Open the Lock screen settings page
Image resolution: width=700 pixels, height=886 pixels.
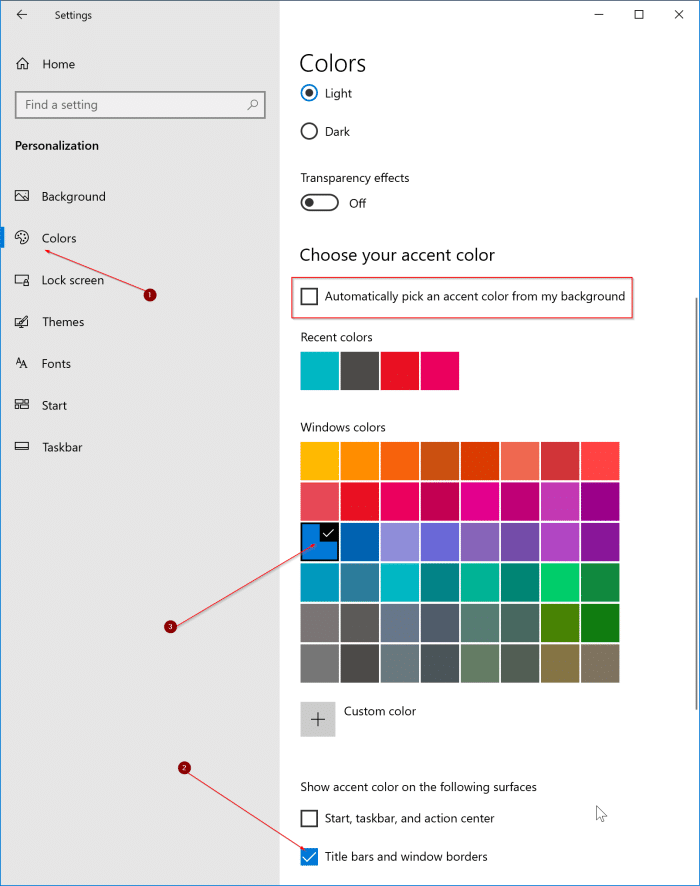pyautogui.click(x=73, y=280)
